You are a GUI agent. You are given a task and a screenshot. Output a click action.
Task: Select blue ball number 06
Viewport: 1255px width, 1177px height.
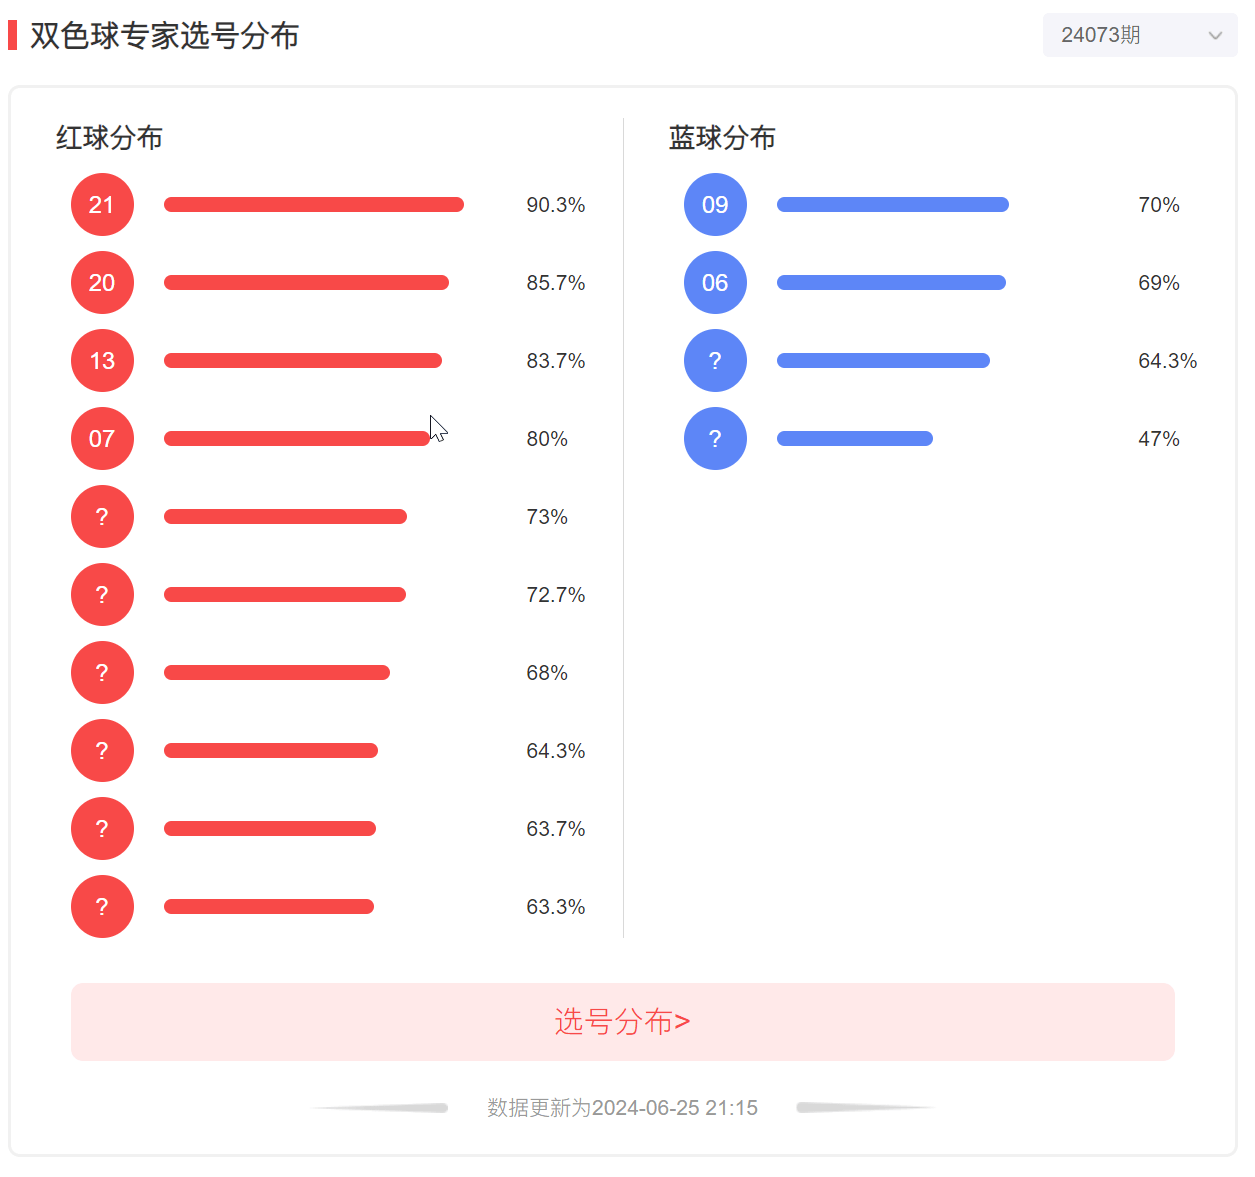point(715,283)
